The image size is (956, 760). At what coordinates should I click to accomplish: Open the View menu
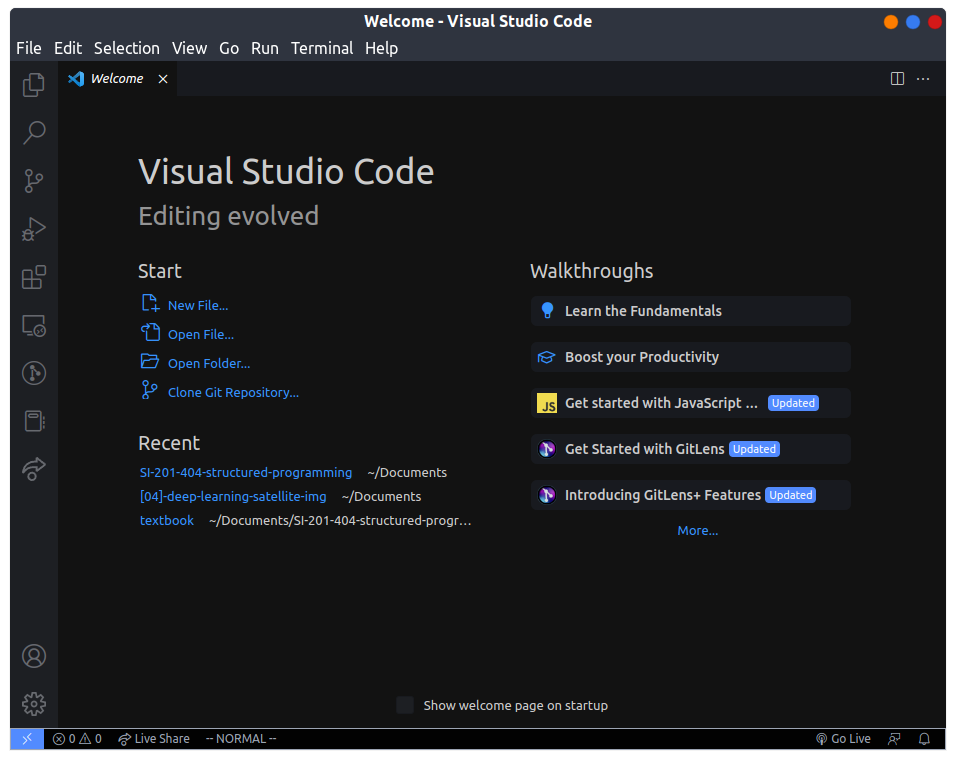189,48
